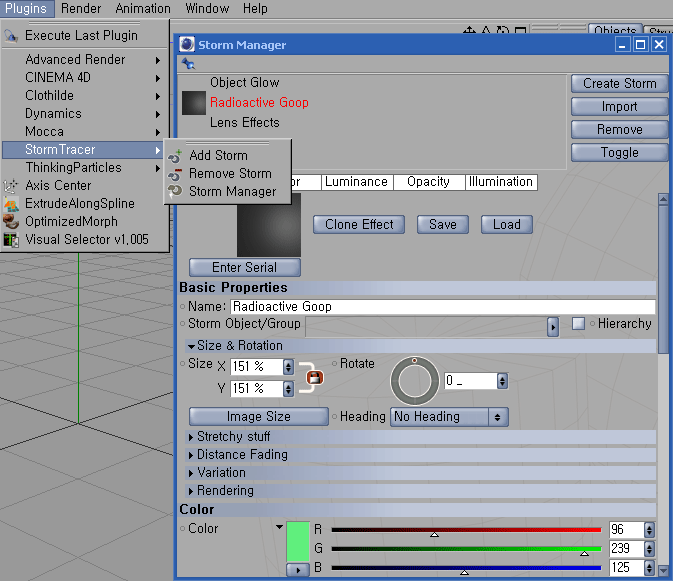Screen dimensions: 673x581
Task: Click the large effect preview image
Action: tap(269, 224)
